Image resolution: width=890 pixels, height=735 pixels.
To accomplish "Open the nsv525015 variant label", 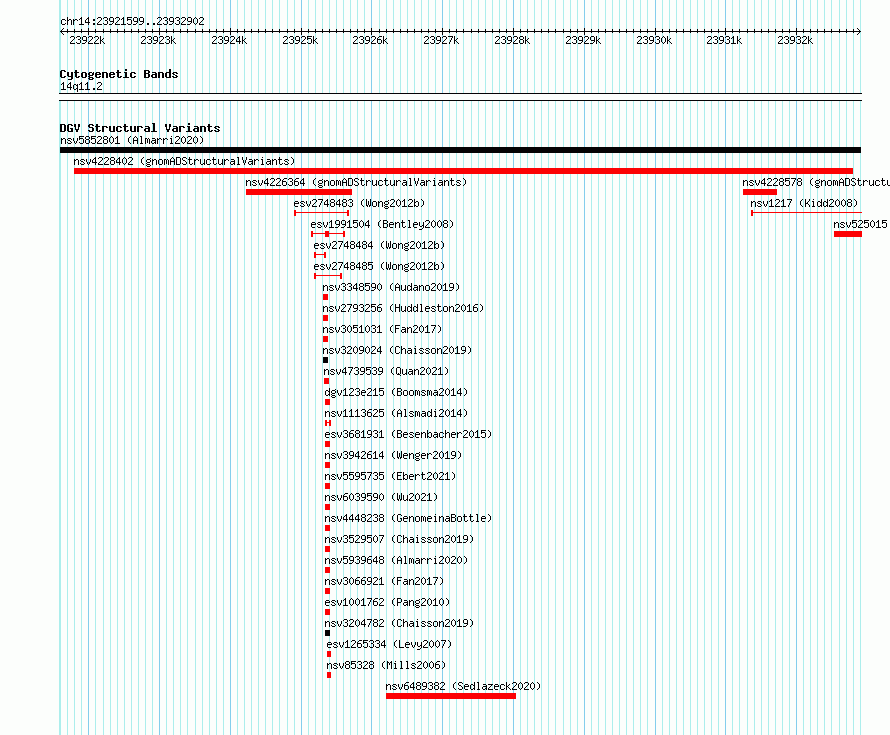I will click(860, 224).
